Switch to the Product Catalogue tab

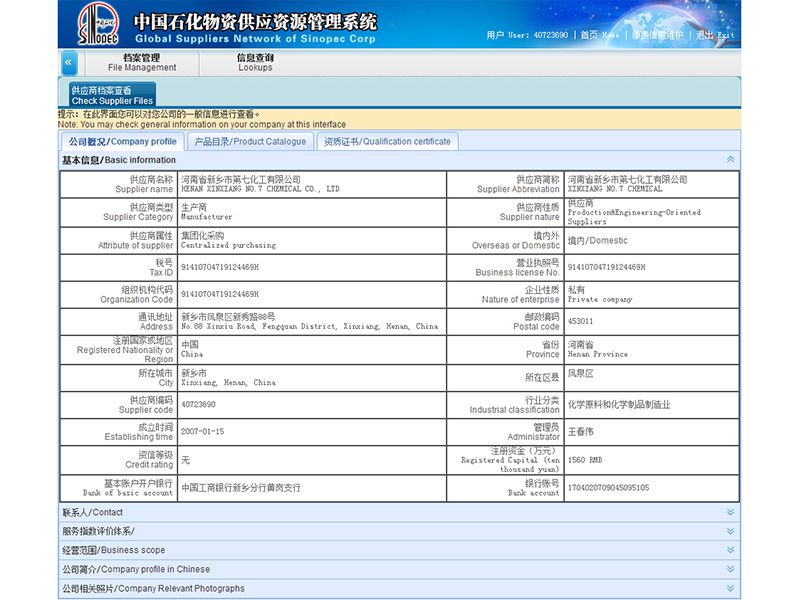pyautogui.click(x=250, y=142)
